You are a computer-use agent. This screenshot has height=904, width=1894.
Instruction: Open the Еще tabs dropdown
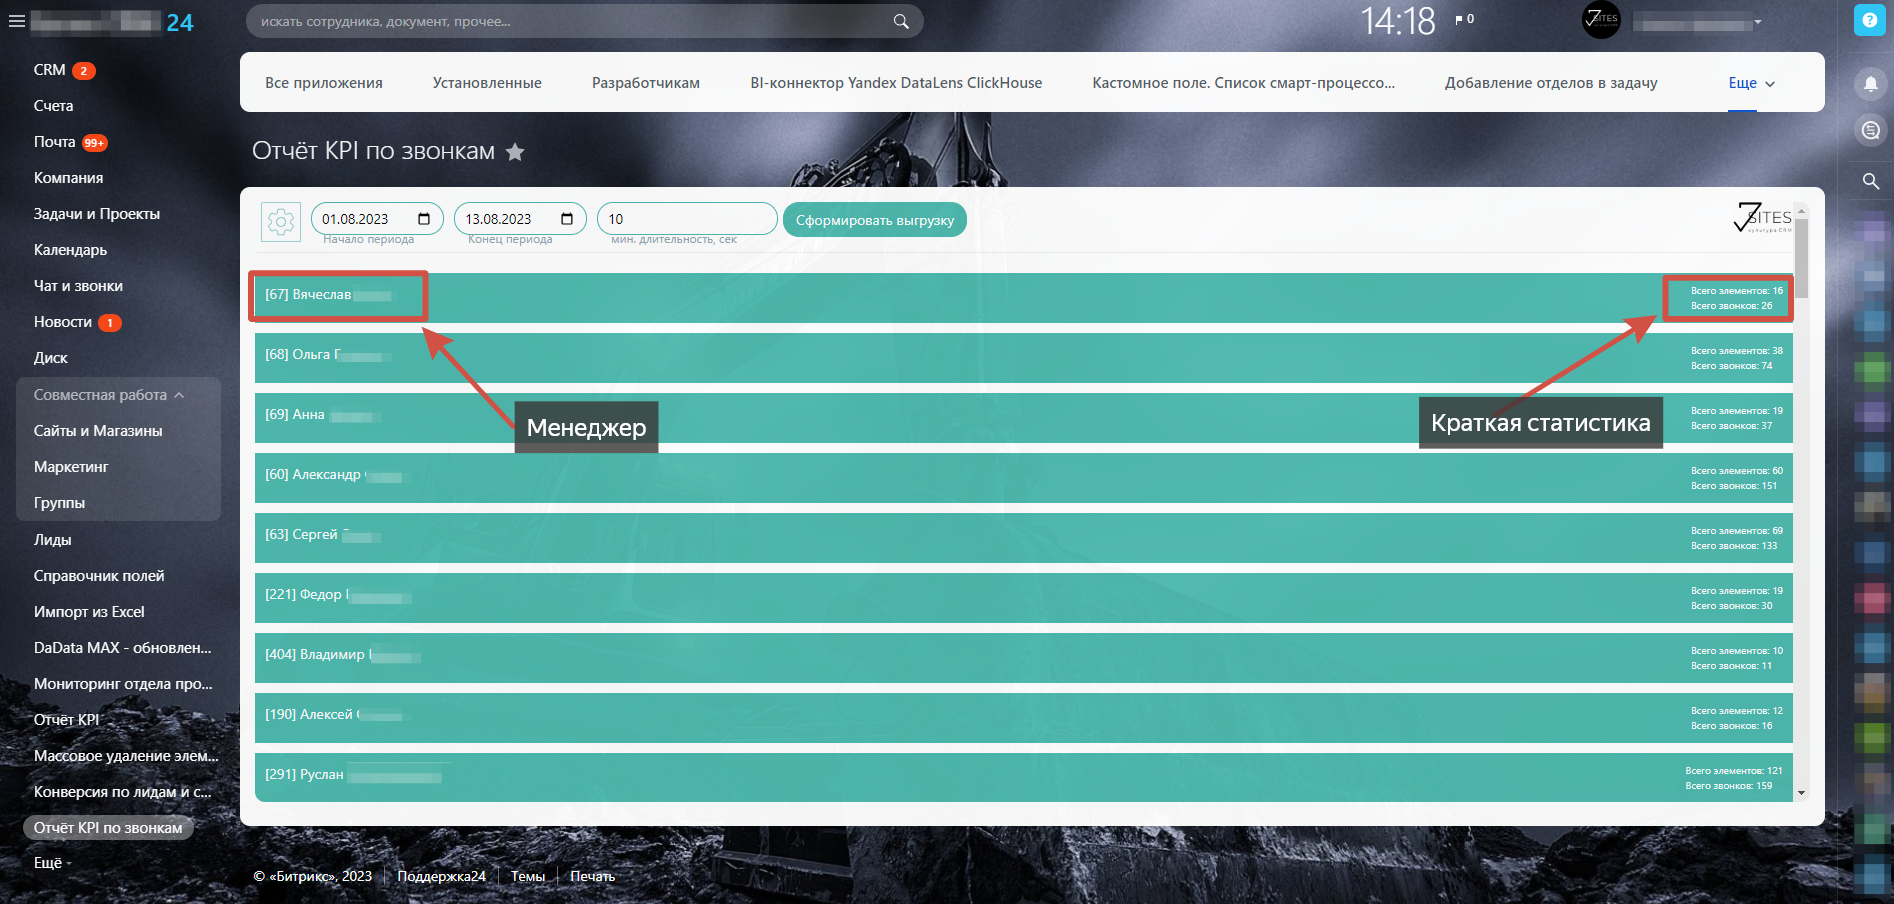1751,83
